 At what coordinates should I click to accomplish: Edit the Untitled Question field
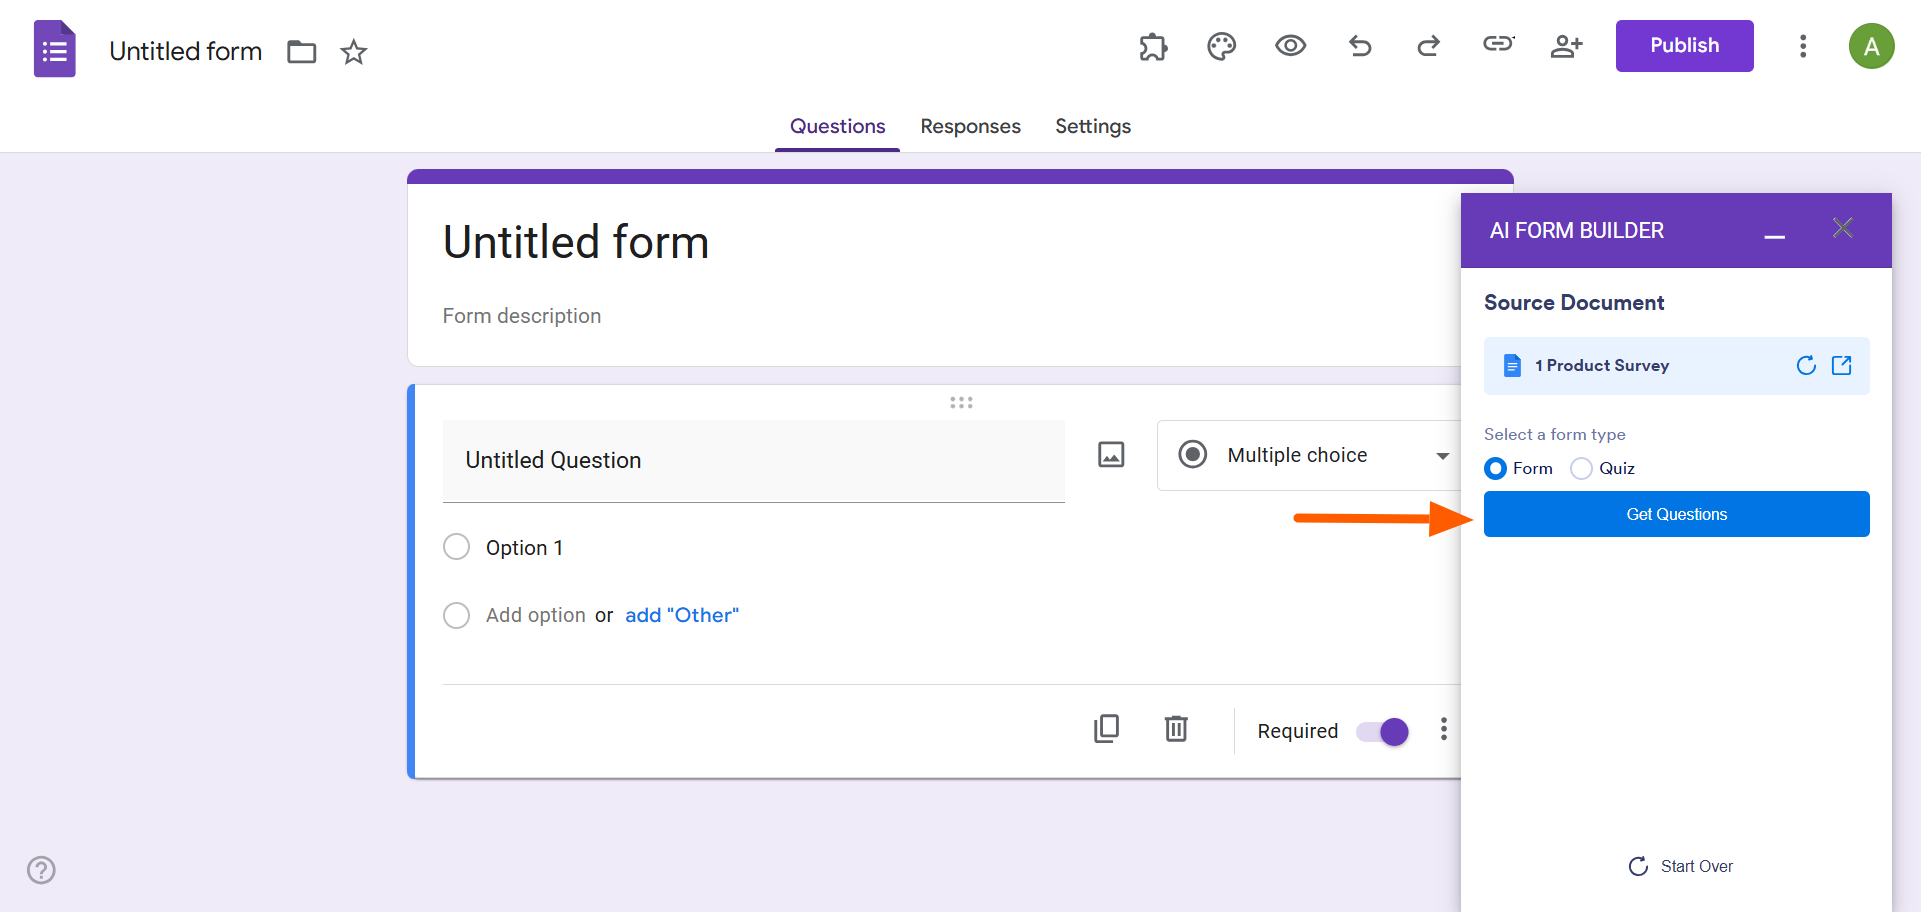(753, 461)
